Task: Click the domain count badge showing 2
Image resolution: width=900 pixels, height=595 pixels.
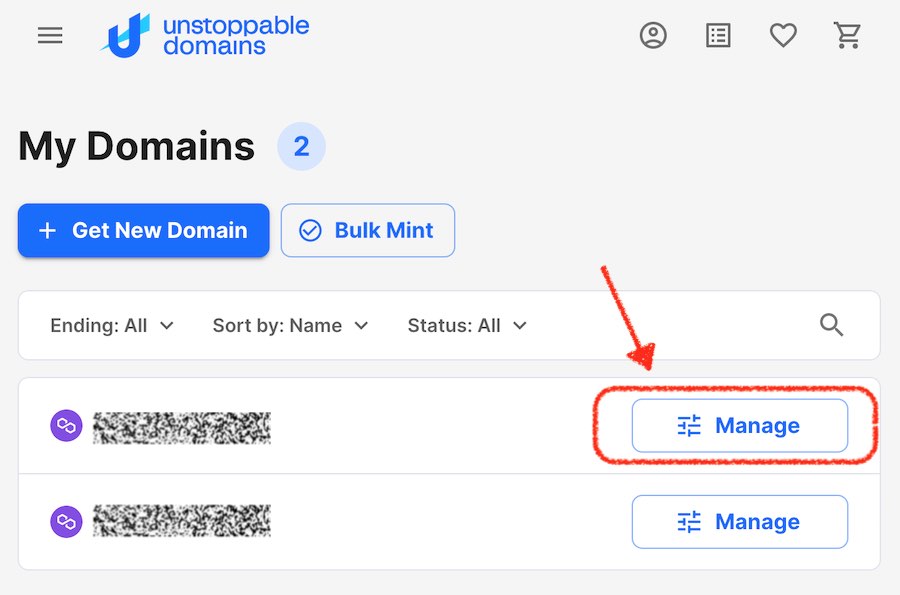Action: (x=301, y=146)
